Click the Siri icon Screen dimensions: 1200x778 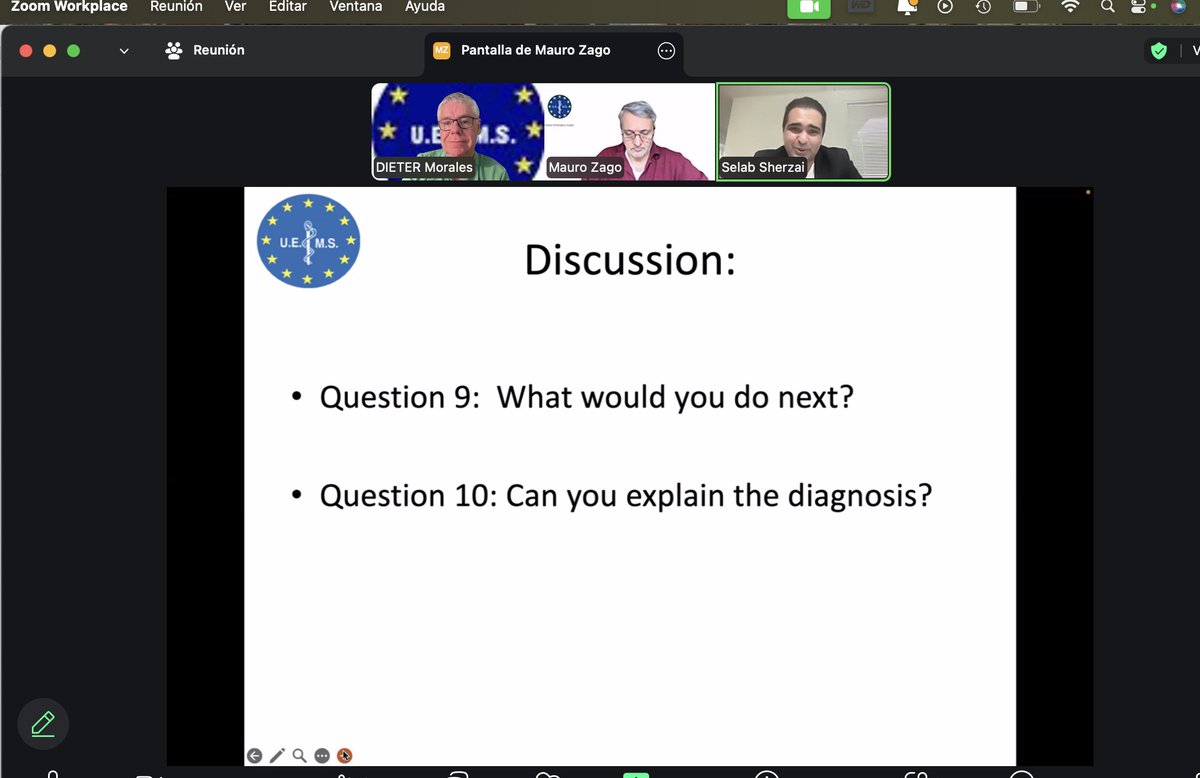[1178, 7]
